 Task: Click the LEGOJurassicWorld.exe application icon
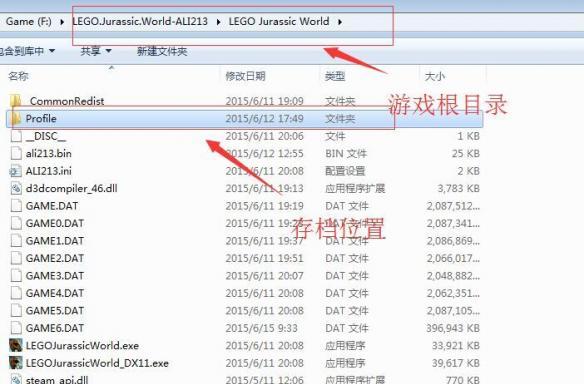(16, 346)
